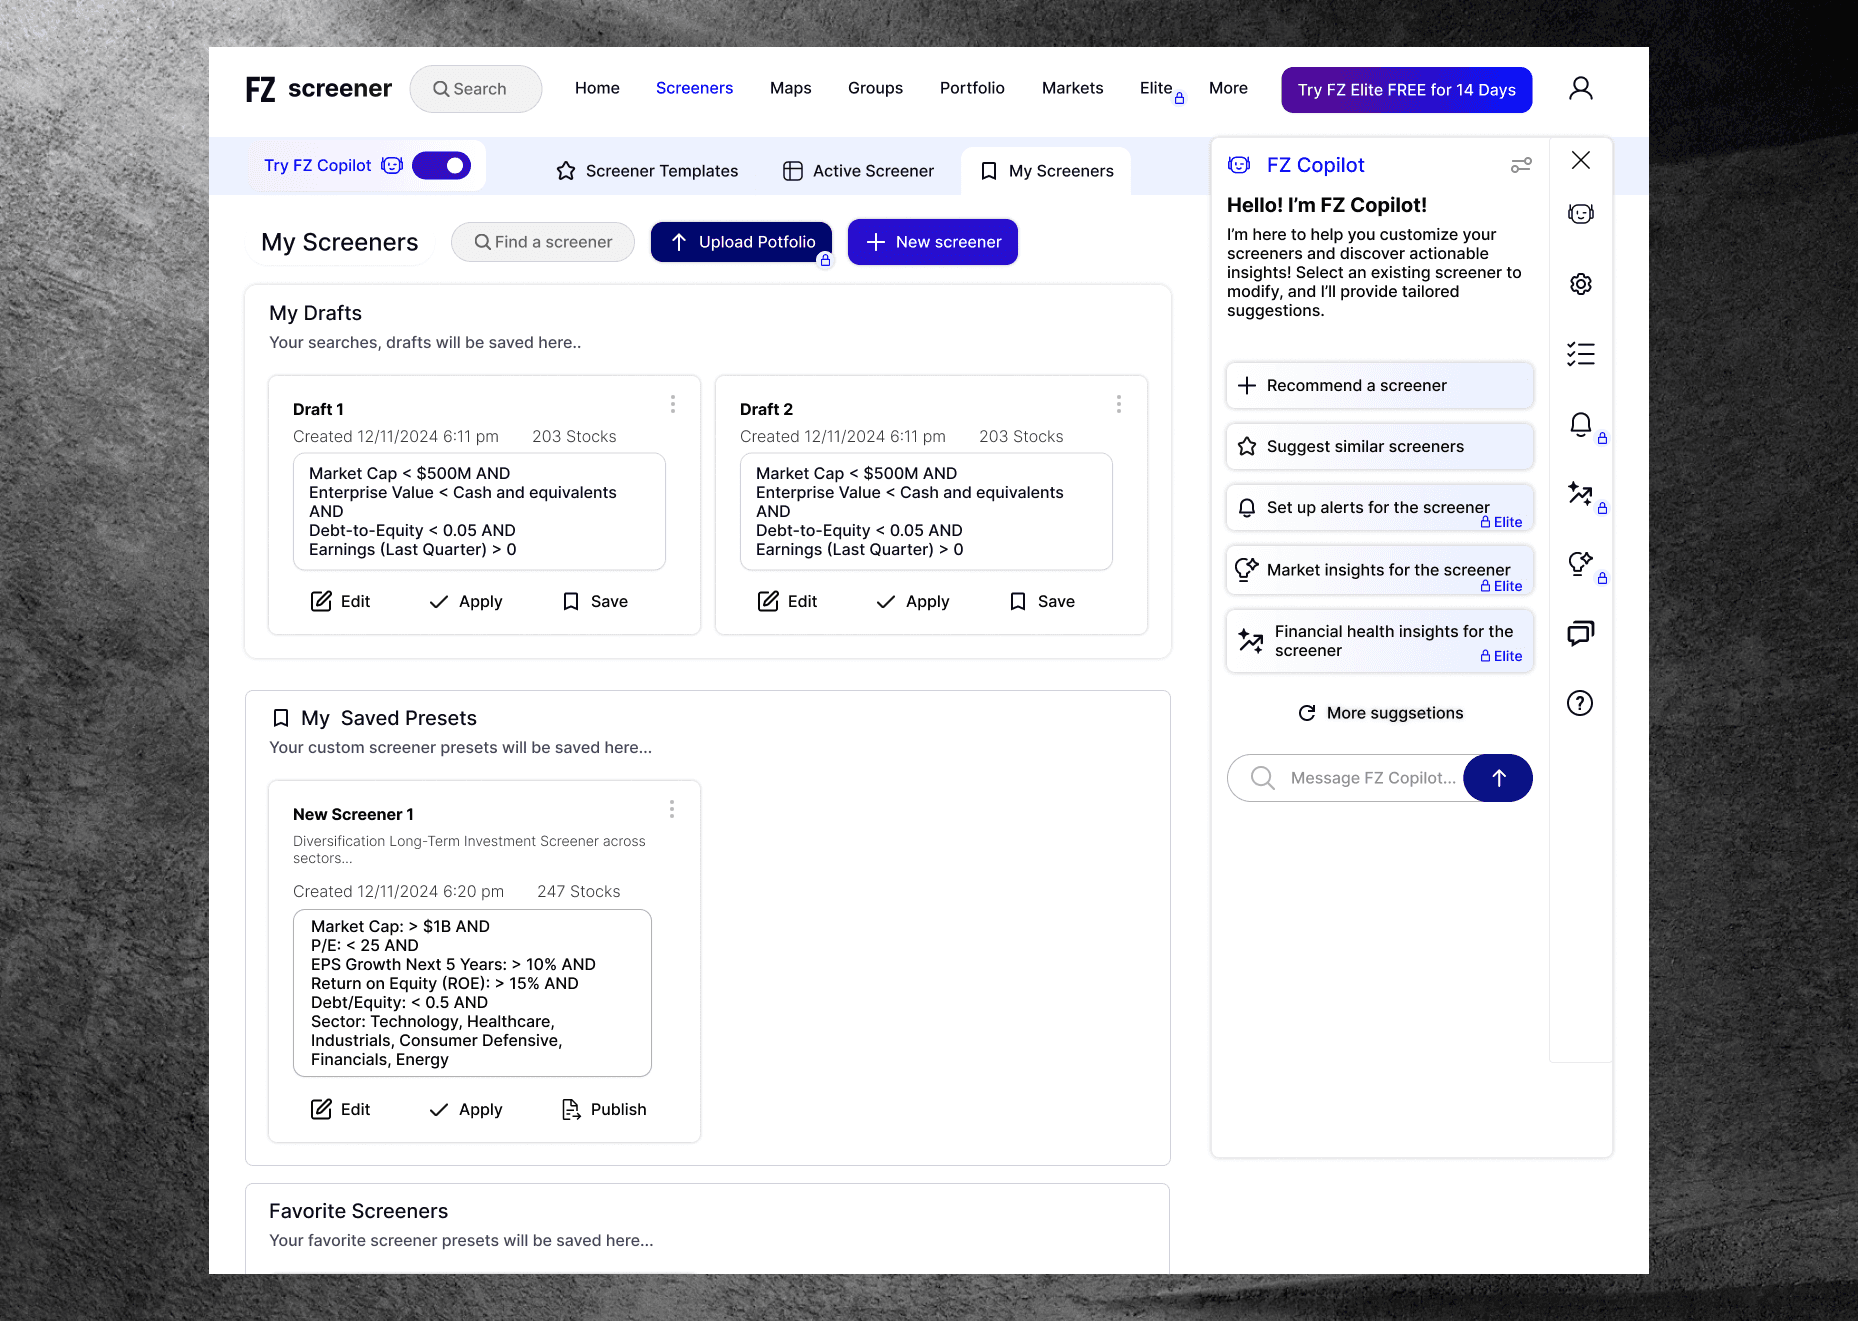This screenshot has height=1321, width=1858.
Task: Save Draft 2
Action: 1042,601
